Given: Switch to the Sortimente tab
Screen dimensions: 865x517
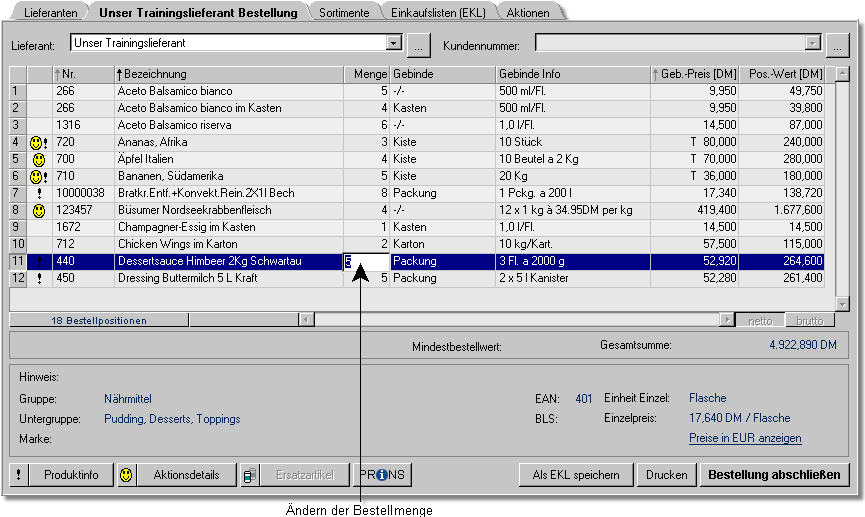Looking at the screenshot, I should (344, 13).
